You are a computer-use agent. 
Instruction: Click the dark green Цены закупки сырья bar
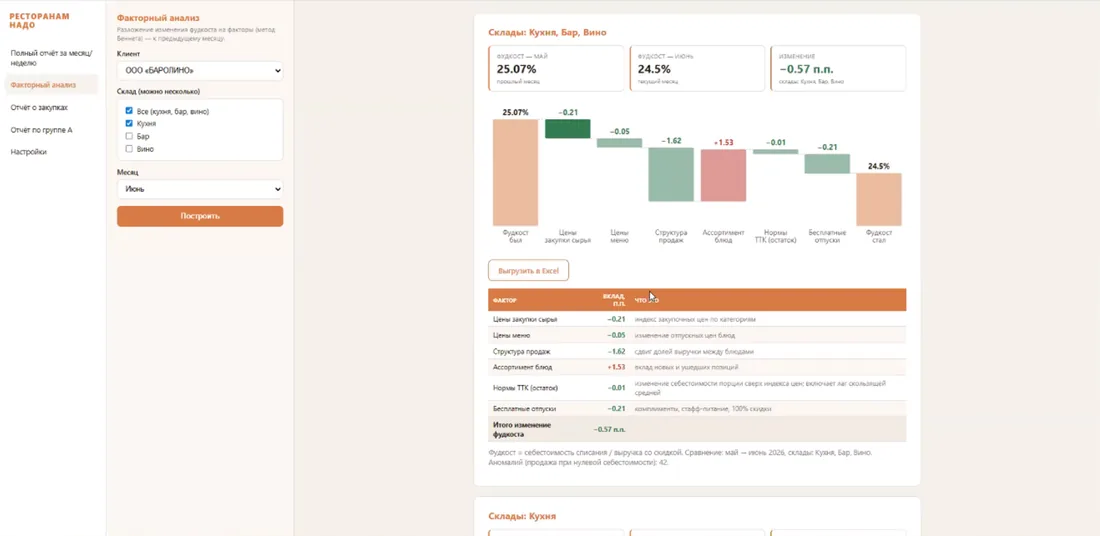tap(568, 128)
